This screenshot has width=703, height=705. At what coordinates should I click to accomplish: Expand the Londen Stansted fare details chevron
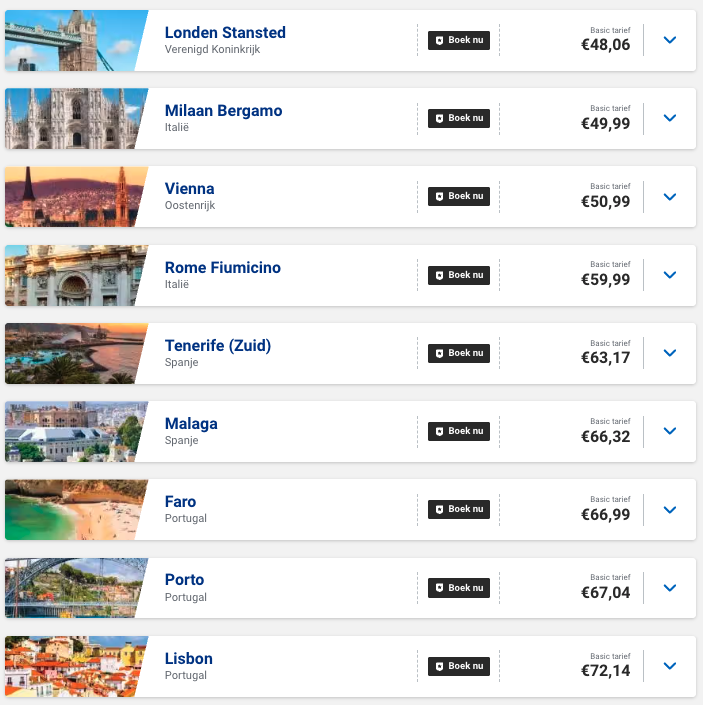click(x=670, y=40)
